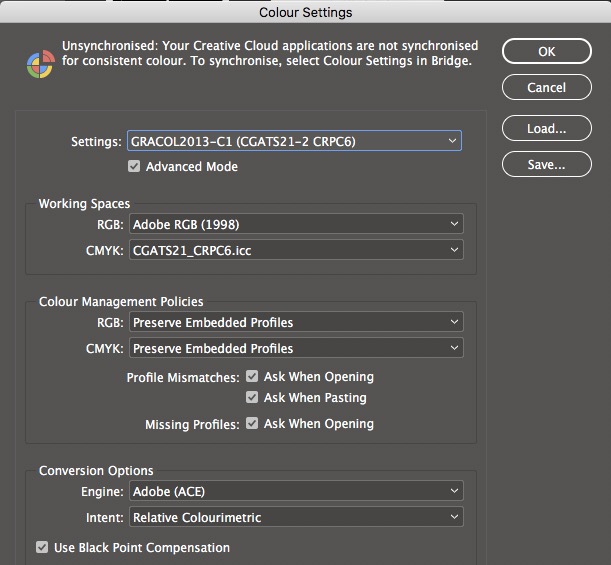Disable Use Black Point Compensation

42,548
